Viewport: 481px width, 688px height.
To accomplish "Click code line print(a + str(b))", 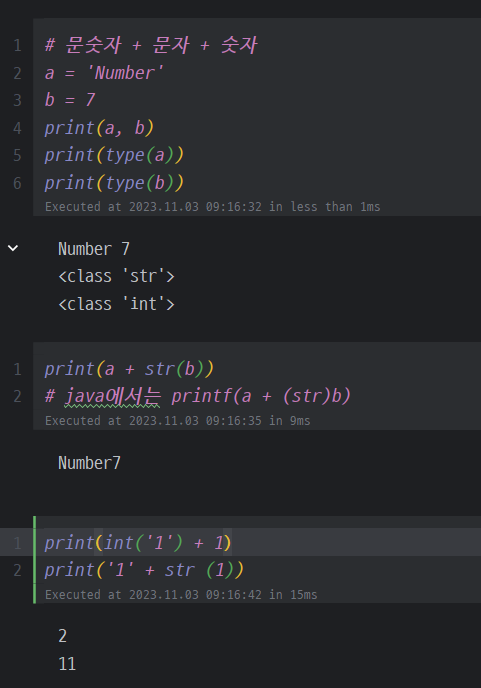I will (129, 369).
